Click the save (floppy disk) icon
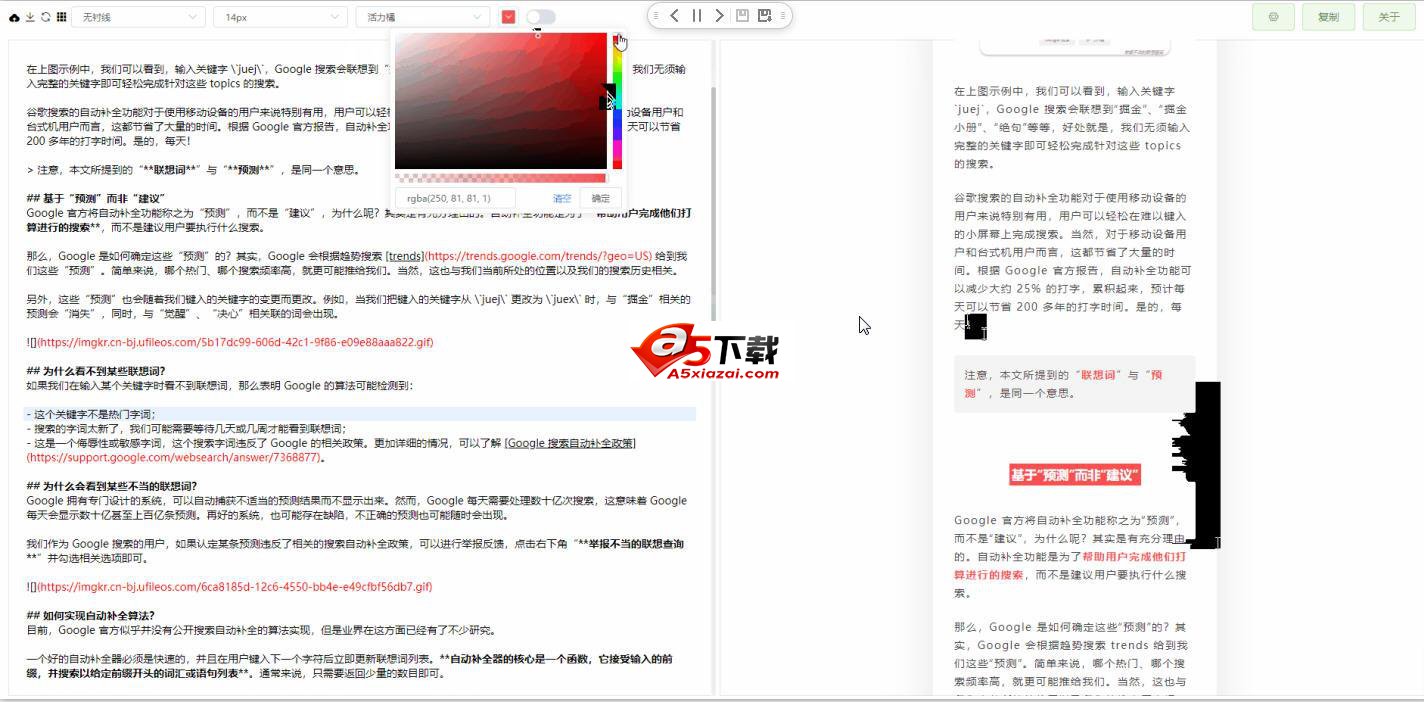This screenshot has width=1424, height=702. (x=742, y=15)
